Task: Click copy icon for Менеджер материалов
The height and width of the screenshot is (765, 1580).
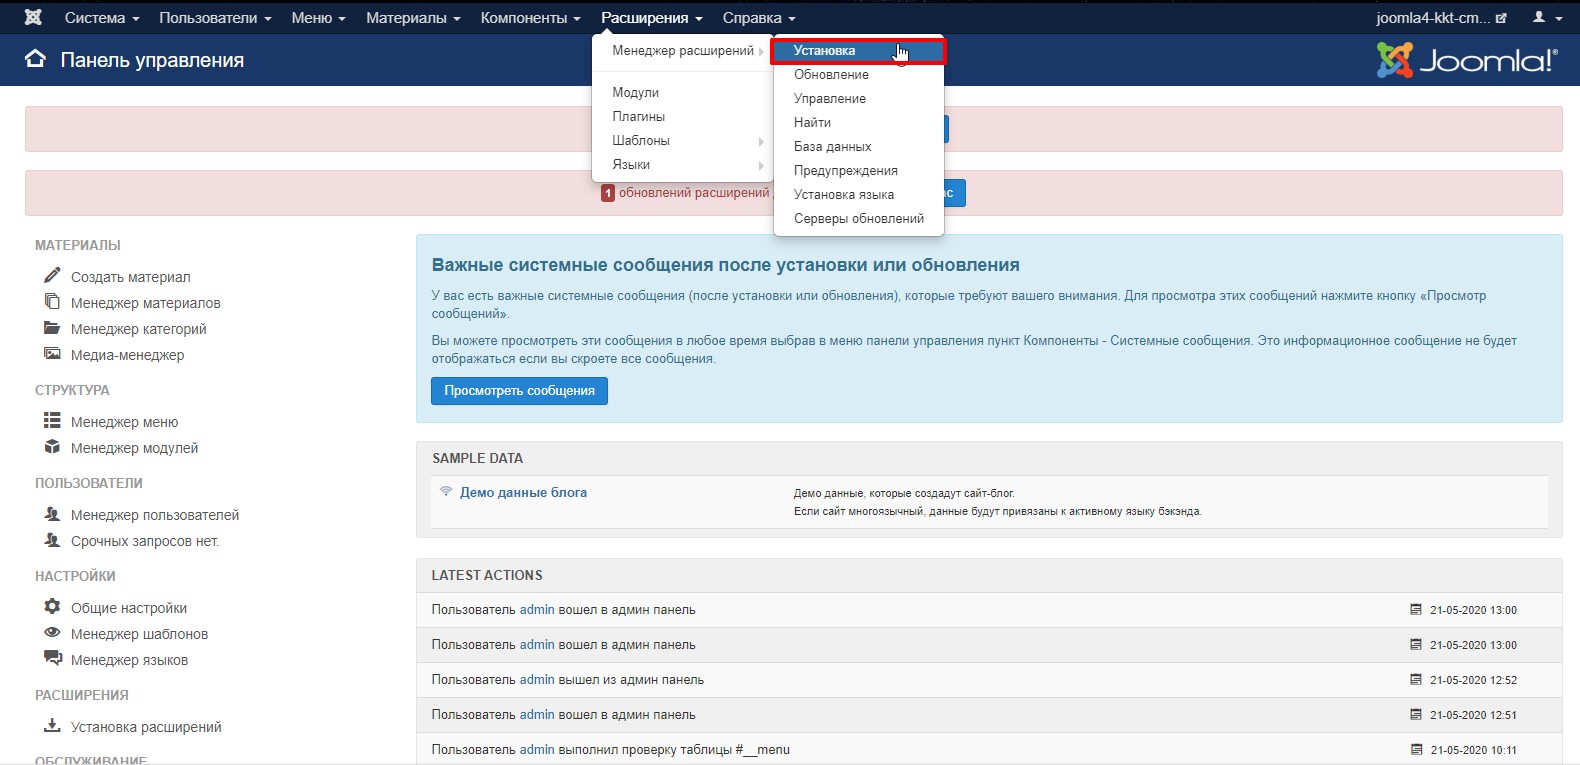Action: tap(52, 301)
